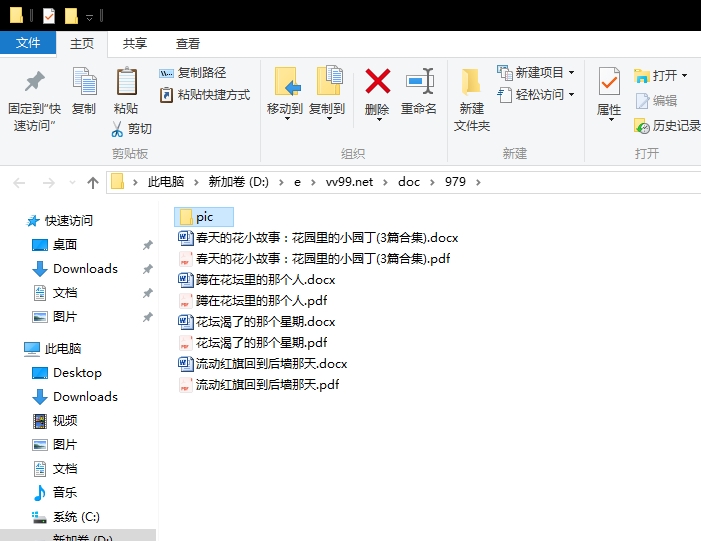Click 此电脑 in address bar
Image resolution: width=701 pixels, height=541 pixels.
[166, 182]
